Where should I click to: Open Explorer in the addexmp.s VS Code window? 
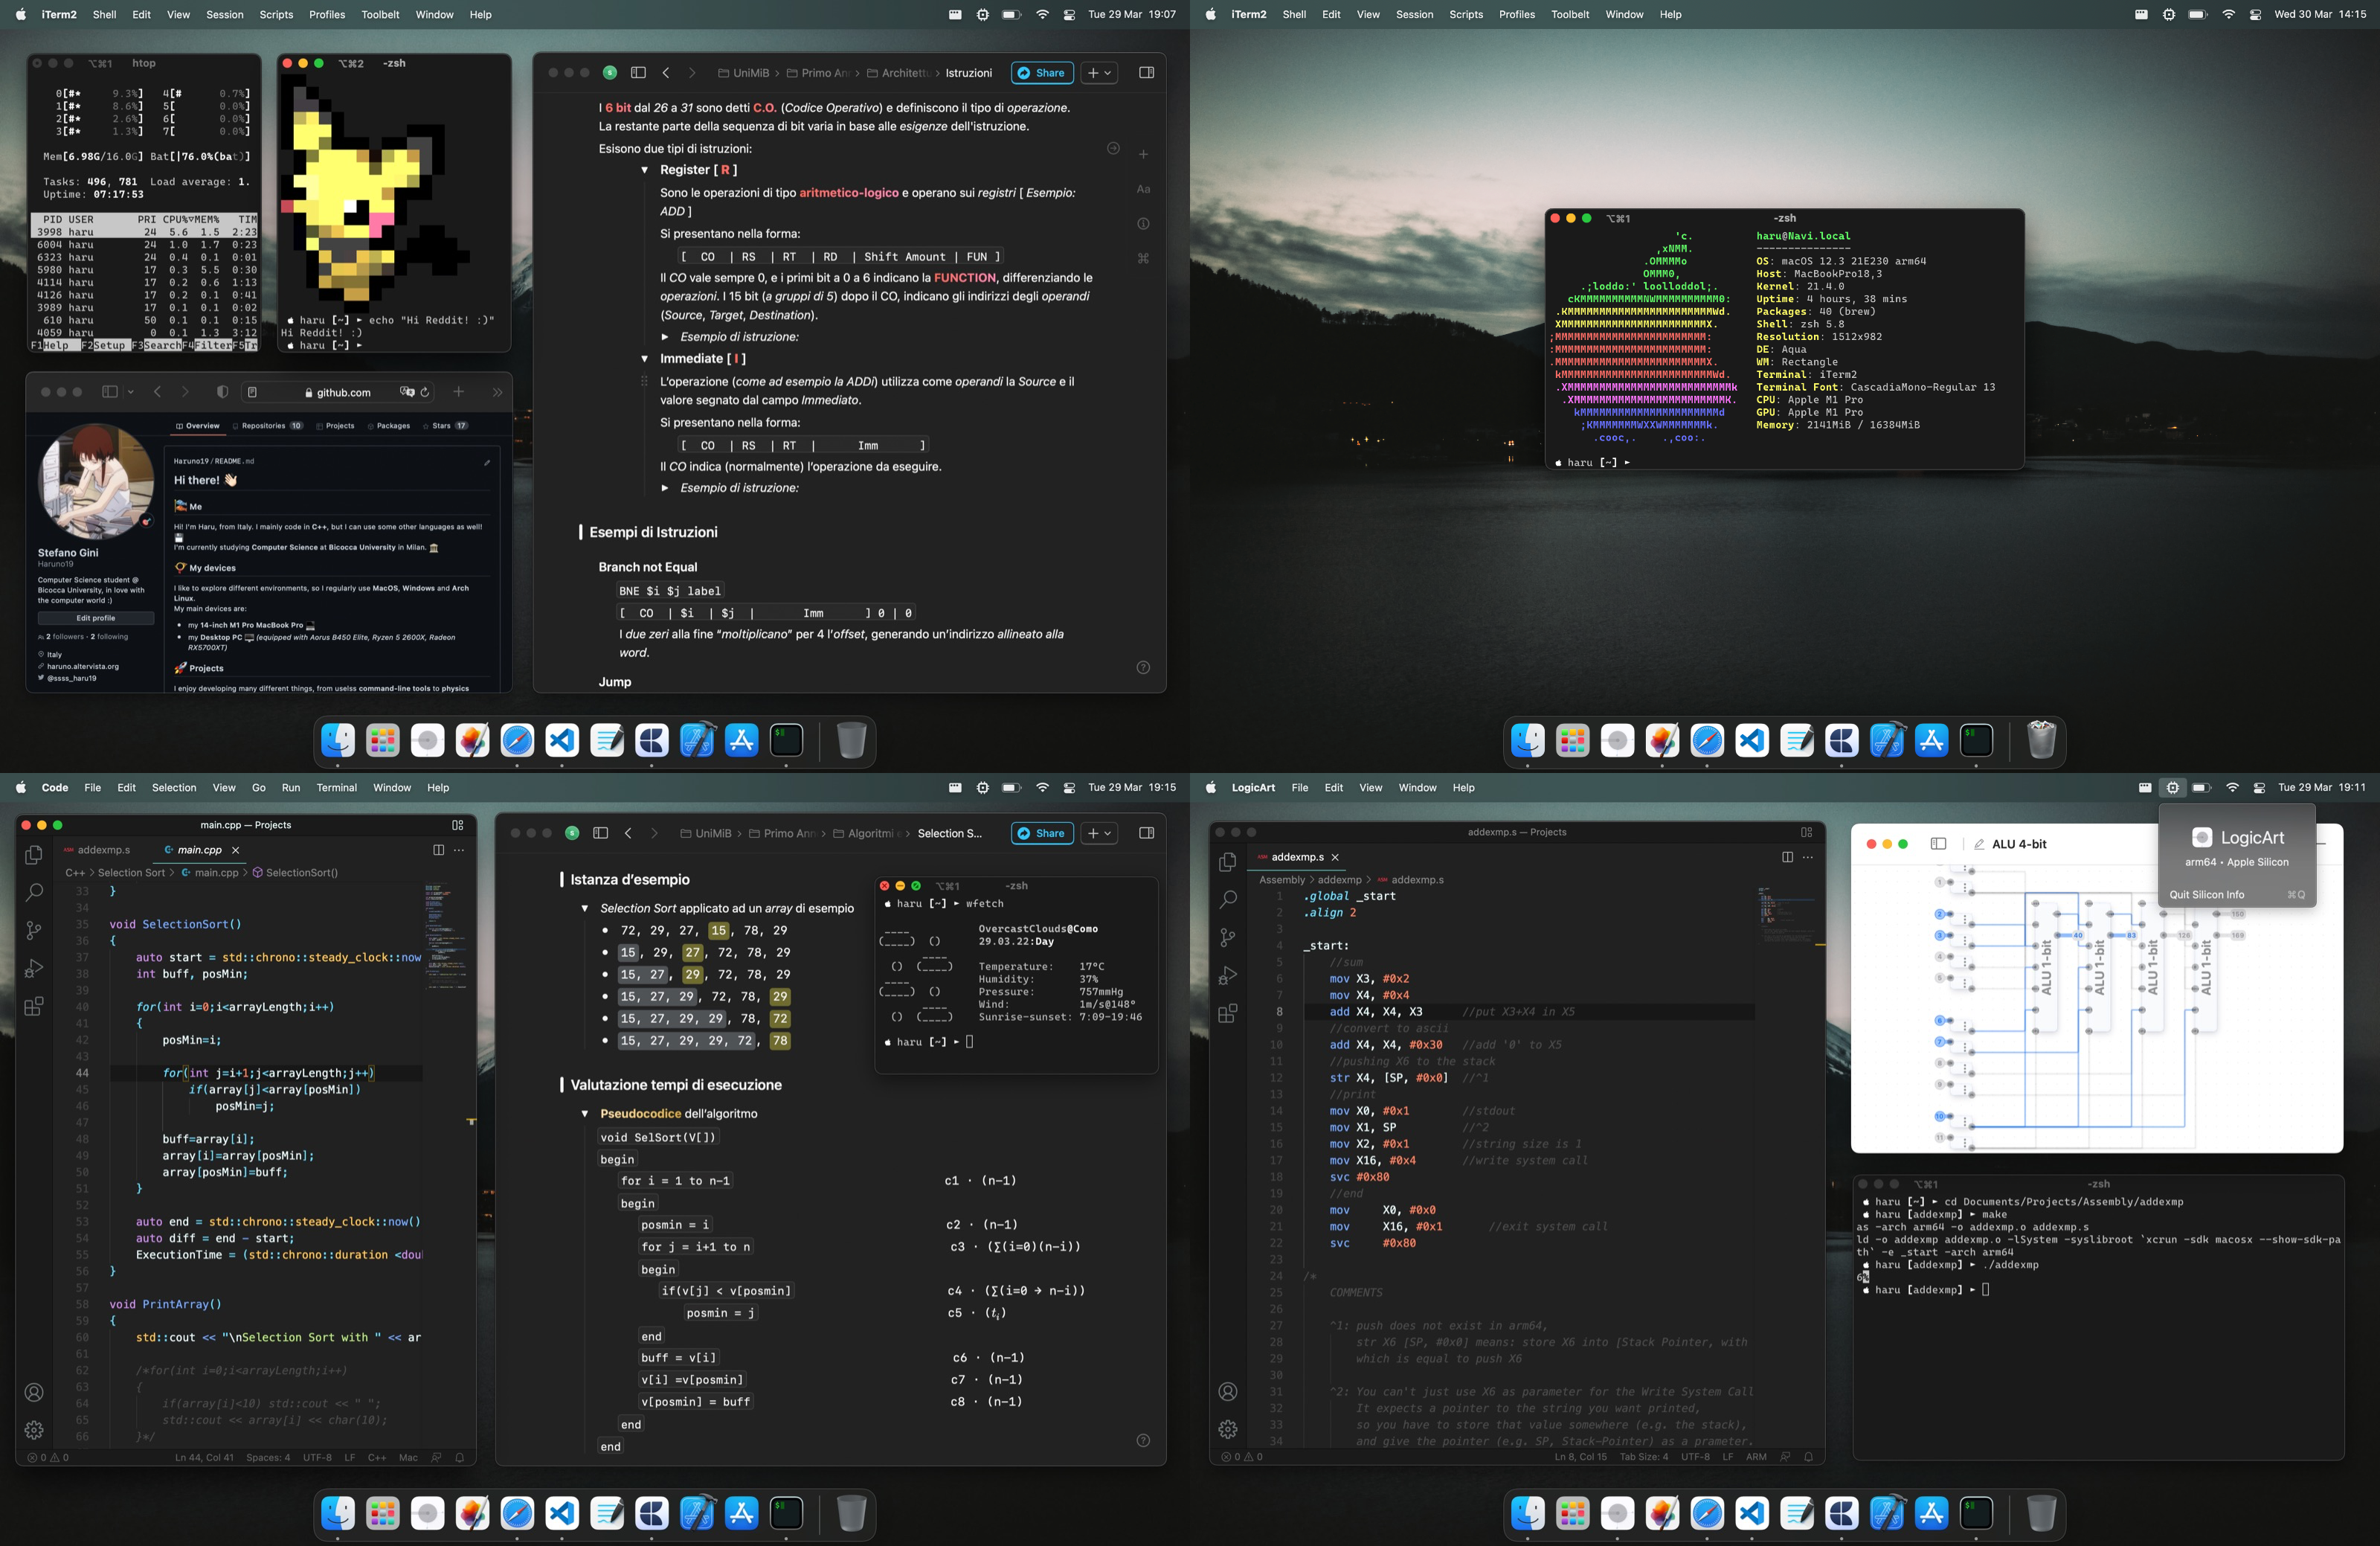pos(1228,862)
